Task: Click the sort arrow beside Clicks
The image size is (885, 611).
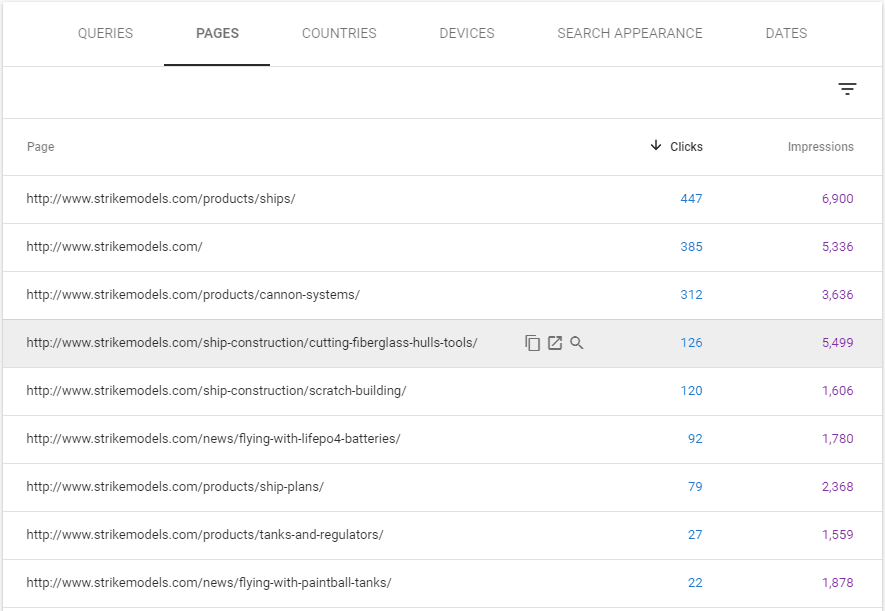Action: 655,146
